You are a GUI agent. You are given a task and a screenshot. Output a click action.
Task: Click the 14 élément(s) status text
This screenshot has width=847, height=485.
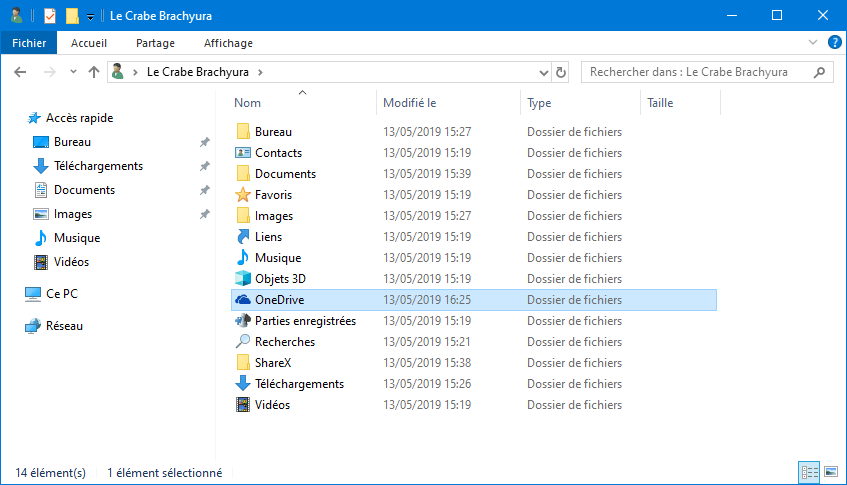coord(51,473)
